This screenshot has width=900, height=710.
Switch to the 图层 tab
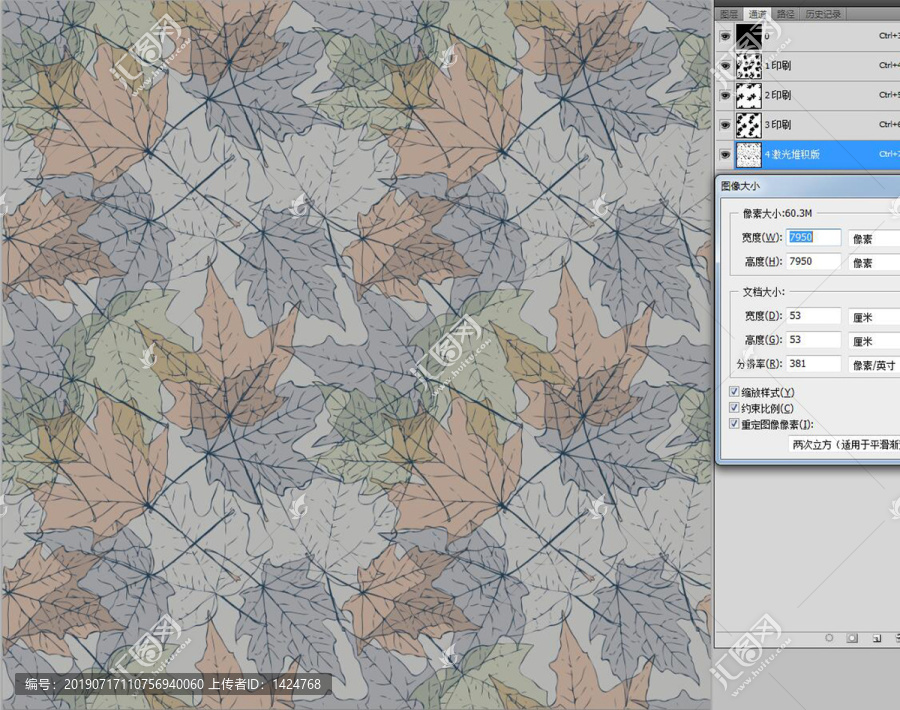point(729,14)
